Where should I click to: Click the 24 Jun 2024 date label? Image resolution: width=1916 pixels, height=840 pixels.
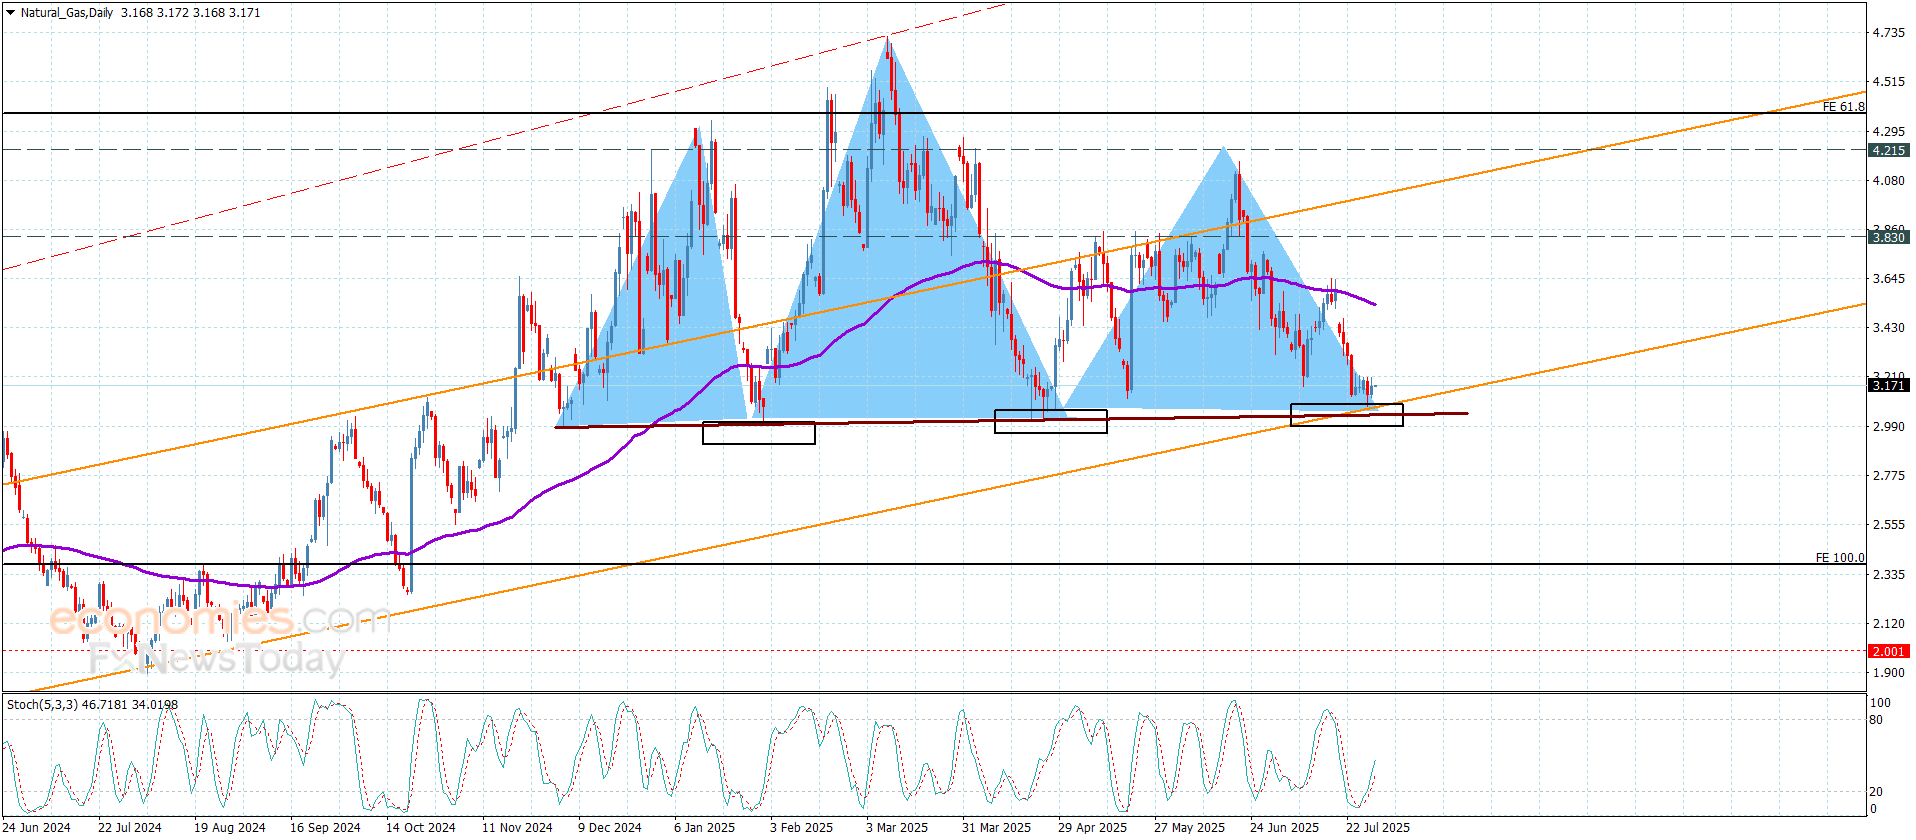(x=36, y=827)
